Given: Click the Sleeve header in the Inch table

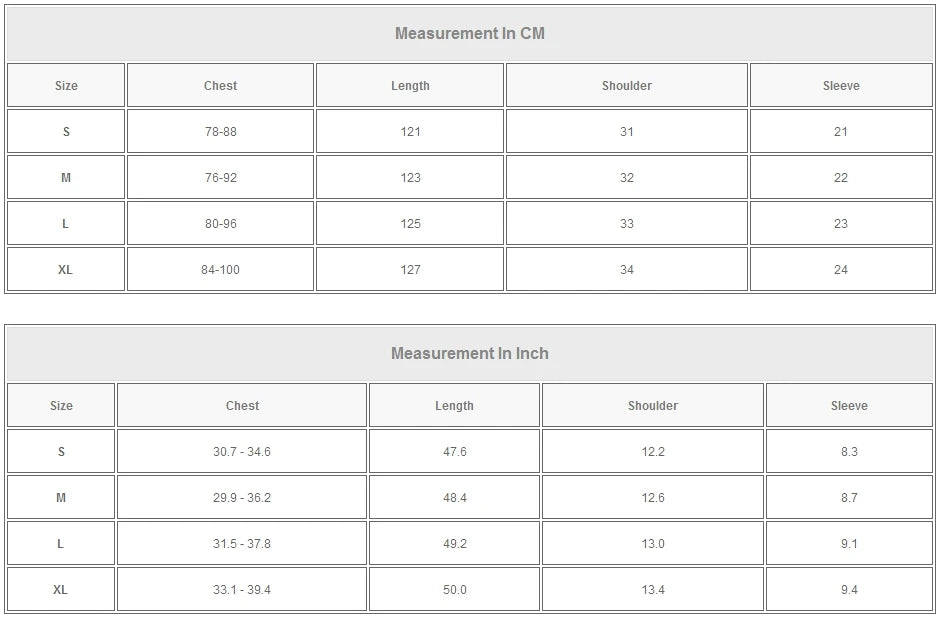Looking at the screenshot, I should 849,406.
